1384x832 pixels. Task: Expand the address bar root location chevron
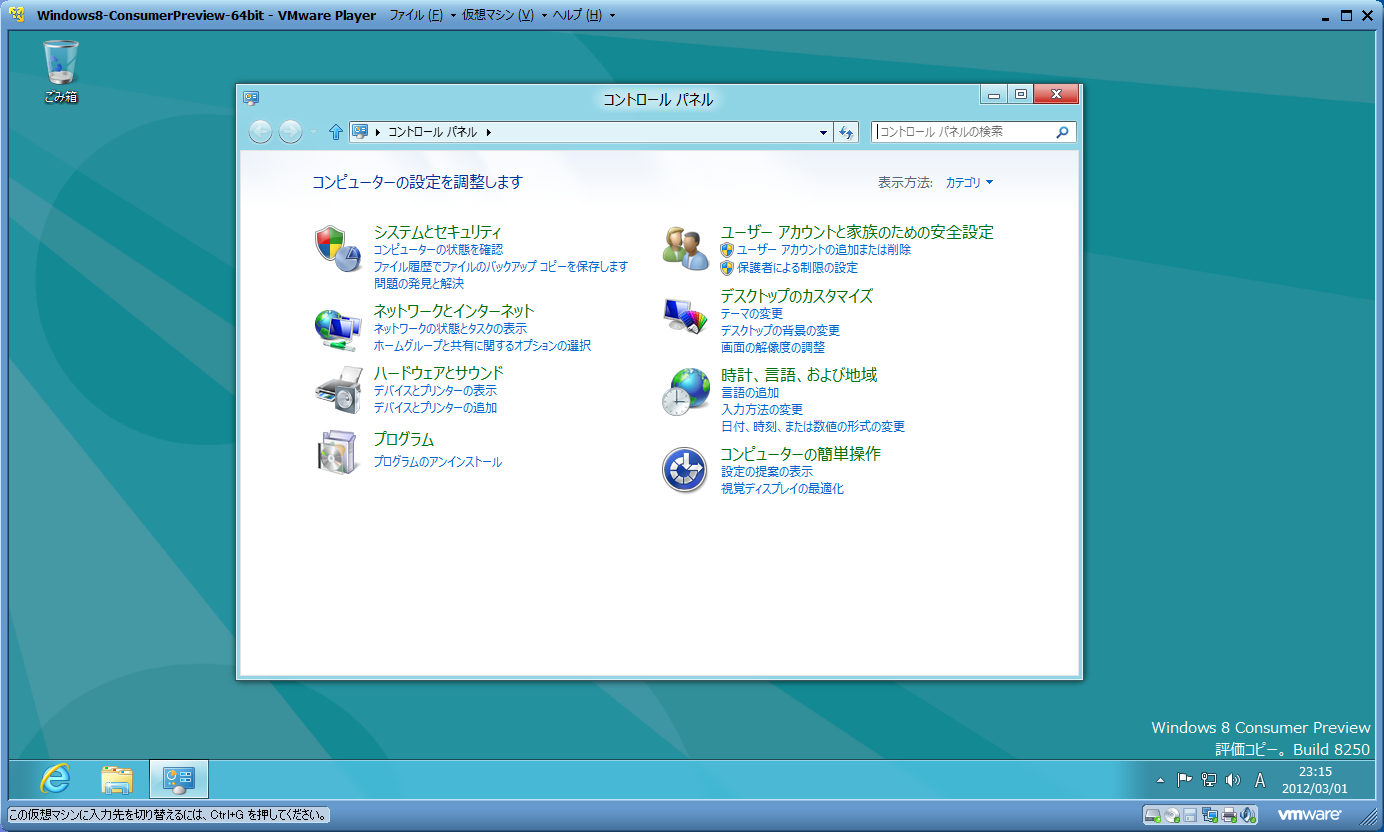click(378, 132)
